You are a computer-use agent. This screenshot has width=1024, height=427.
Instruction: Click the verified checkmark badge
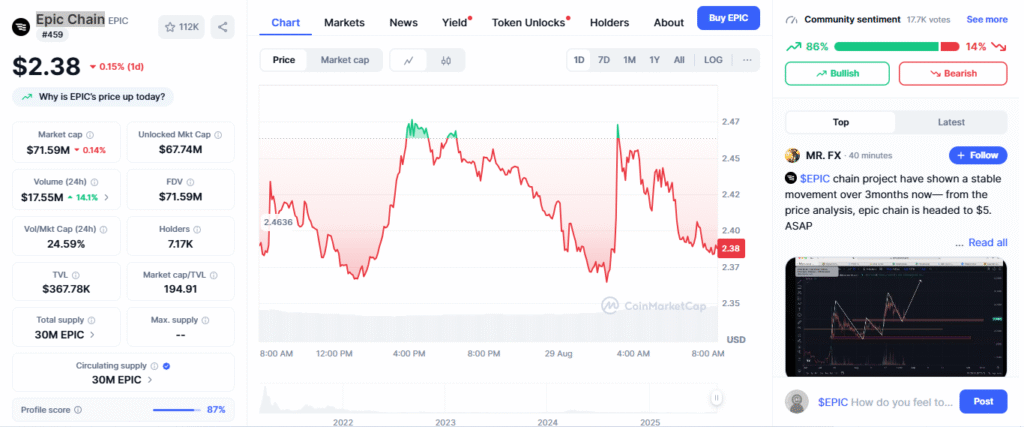pyautogui.click(x=167, y=366)
